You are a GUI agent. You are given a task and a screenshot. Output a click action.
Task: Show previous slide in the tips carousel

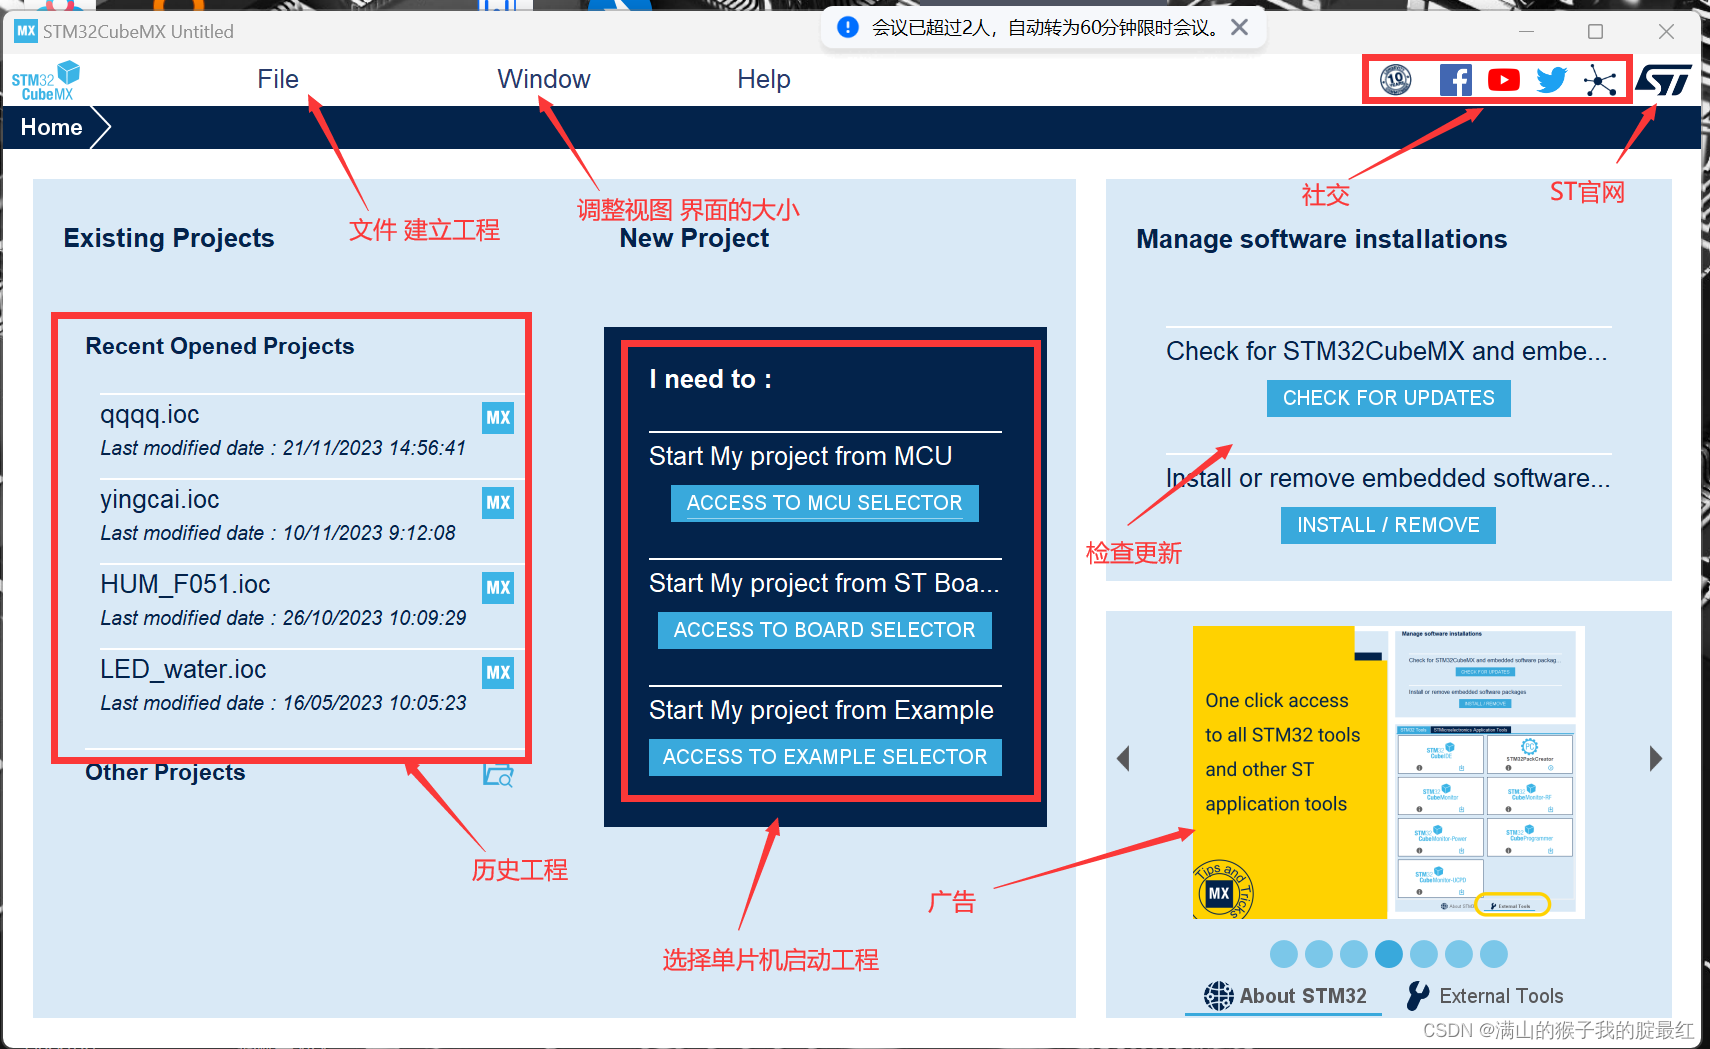pyautogui.click(x=1123, y=759)
